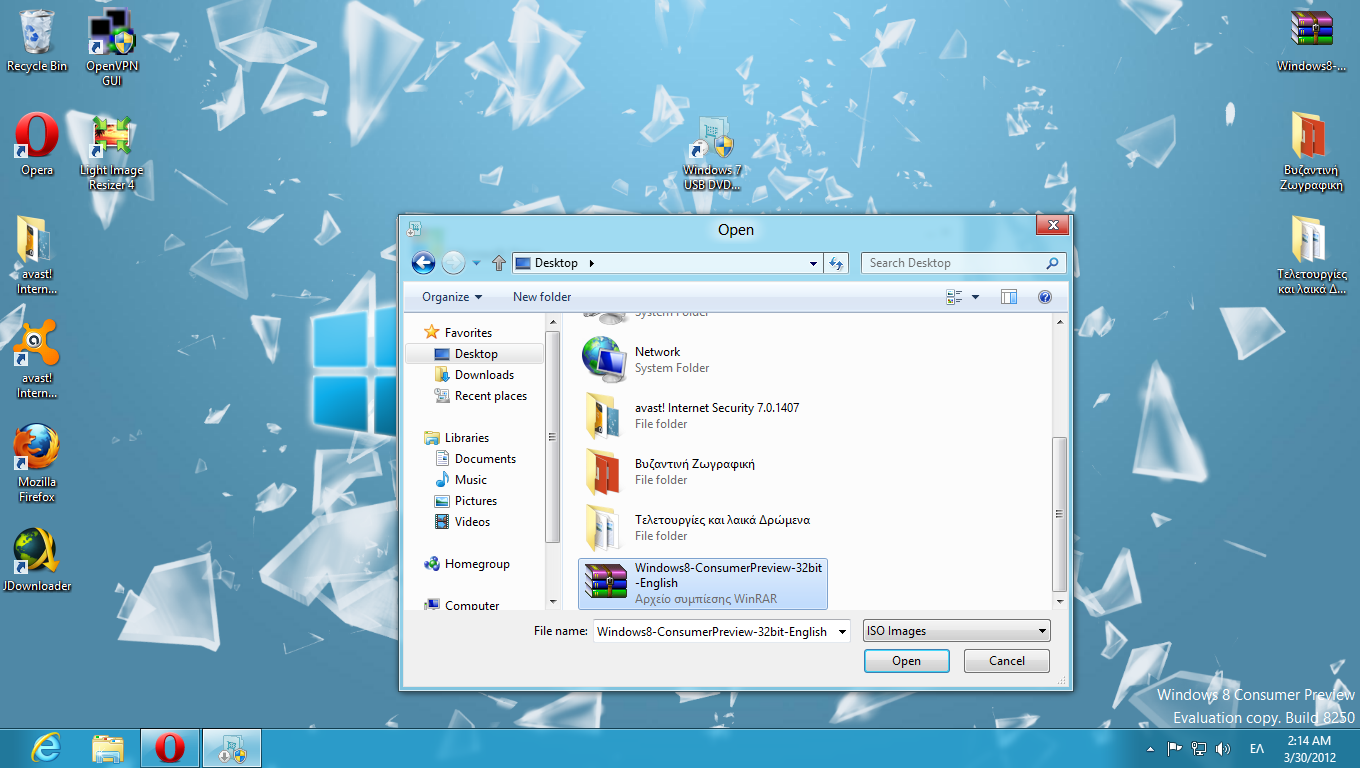Select Libraries in navigation pane

pos(467,438)
